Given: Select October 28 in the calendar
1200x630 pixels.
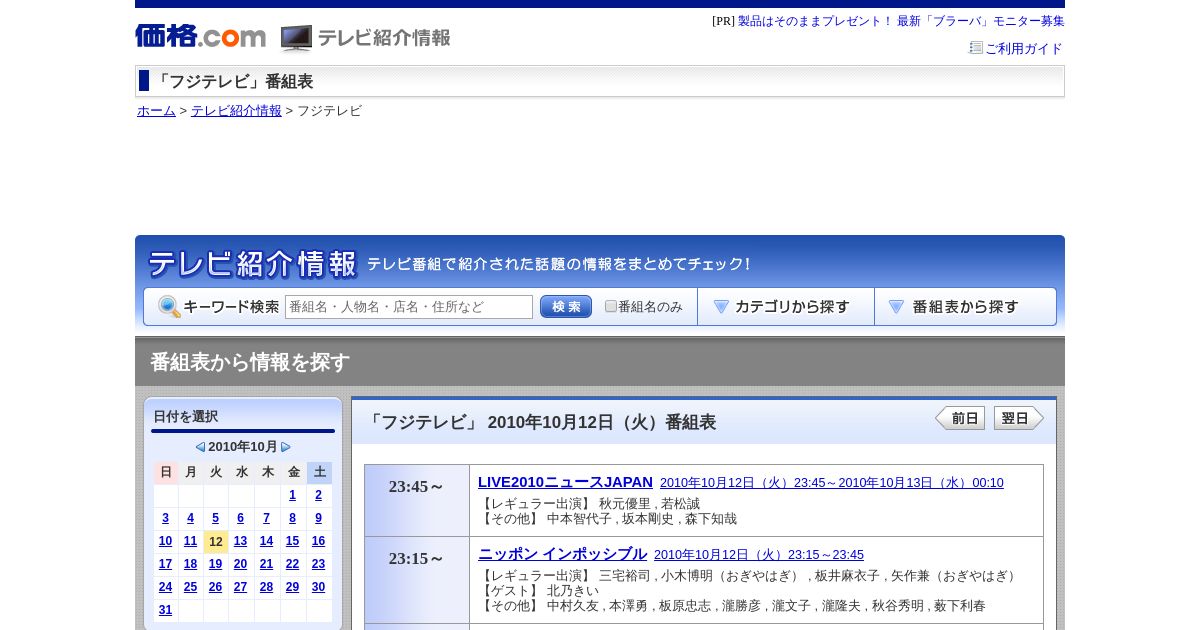Looking at the screenshot, I should click(267, 587).
